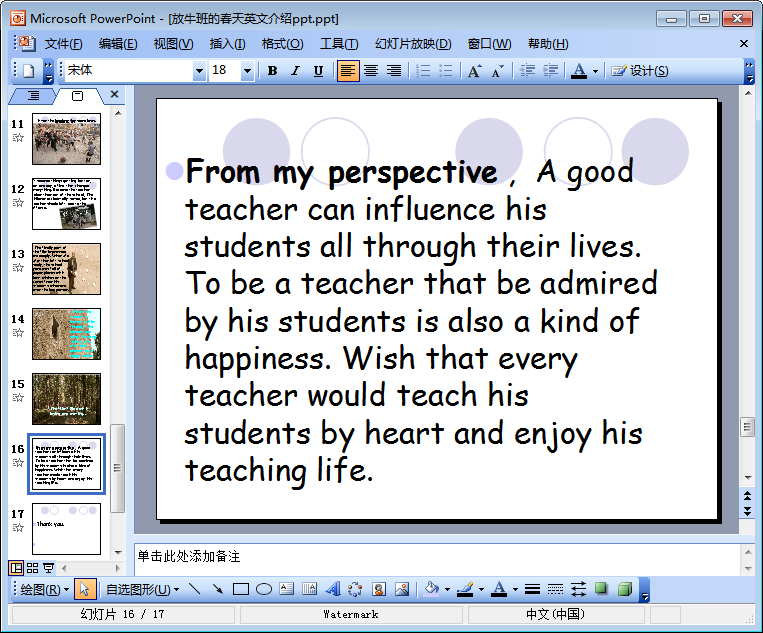The height and width of the screenshot is (633, 763).
Task: Close the slide thumbnail pane
Action: tap(114, 94)
